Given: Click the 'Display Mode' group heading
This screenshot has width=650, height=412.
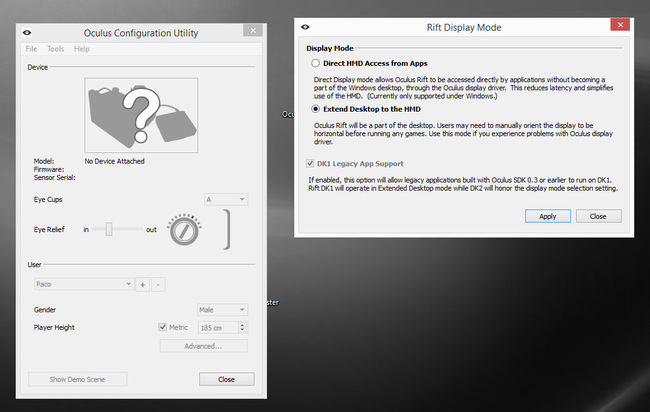Looking at the screenshot, I should [330, 48].
